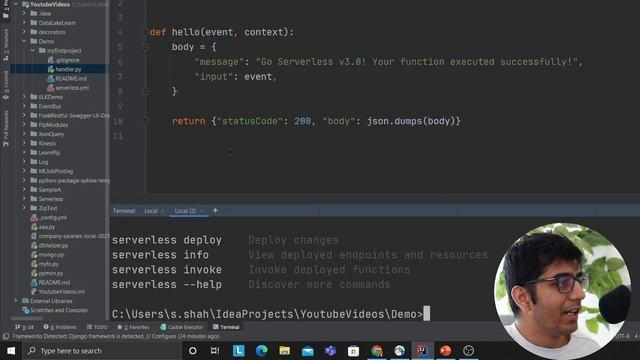Click the status bar tool-window toggle icon

tap(6, 336)
